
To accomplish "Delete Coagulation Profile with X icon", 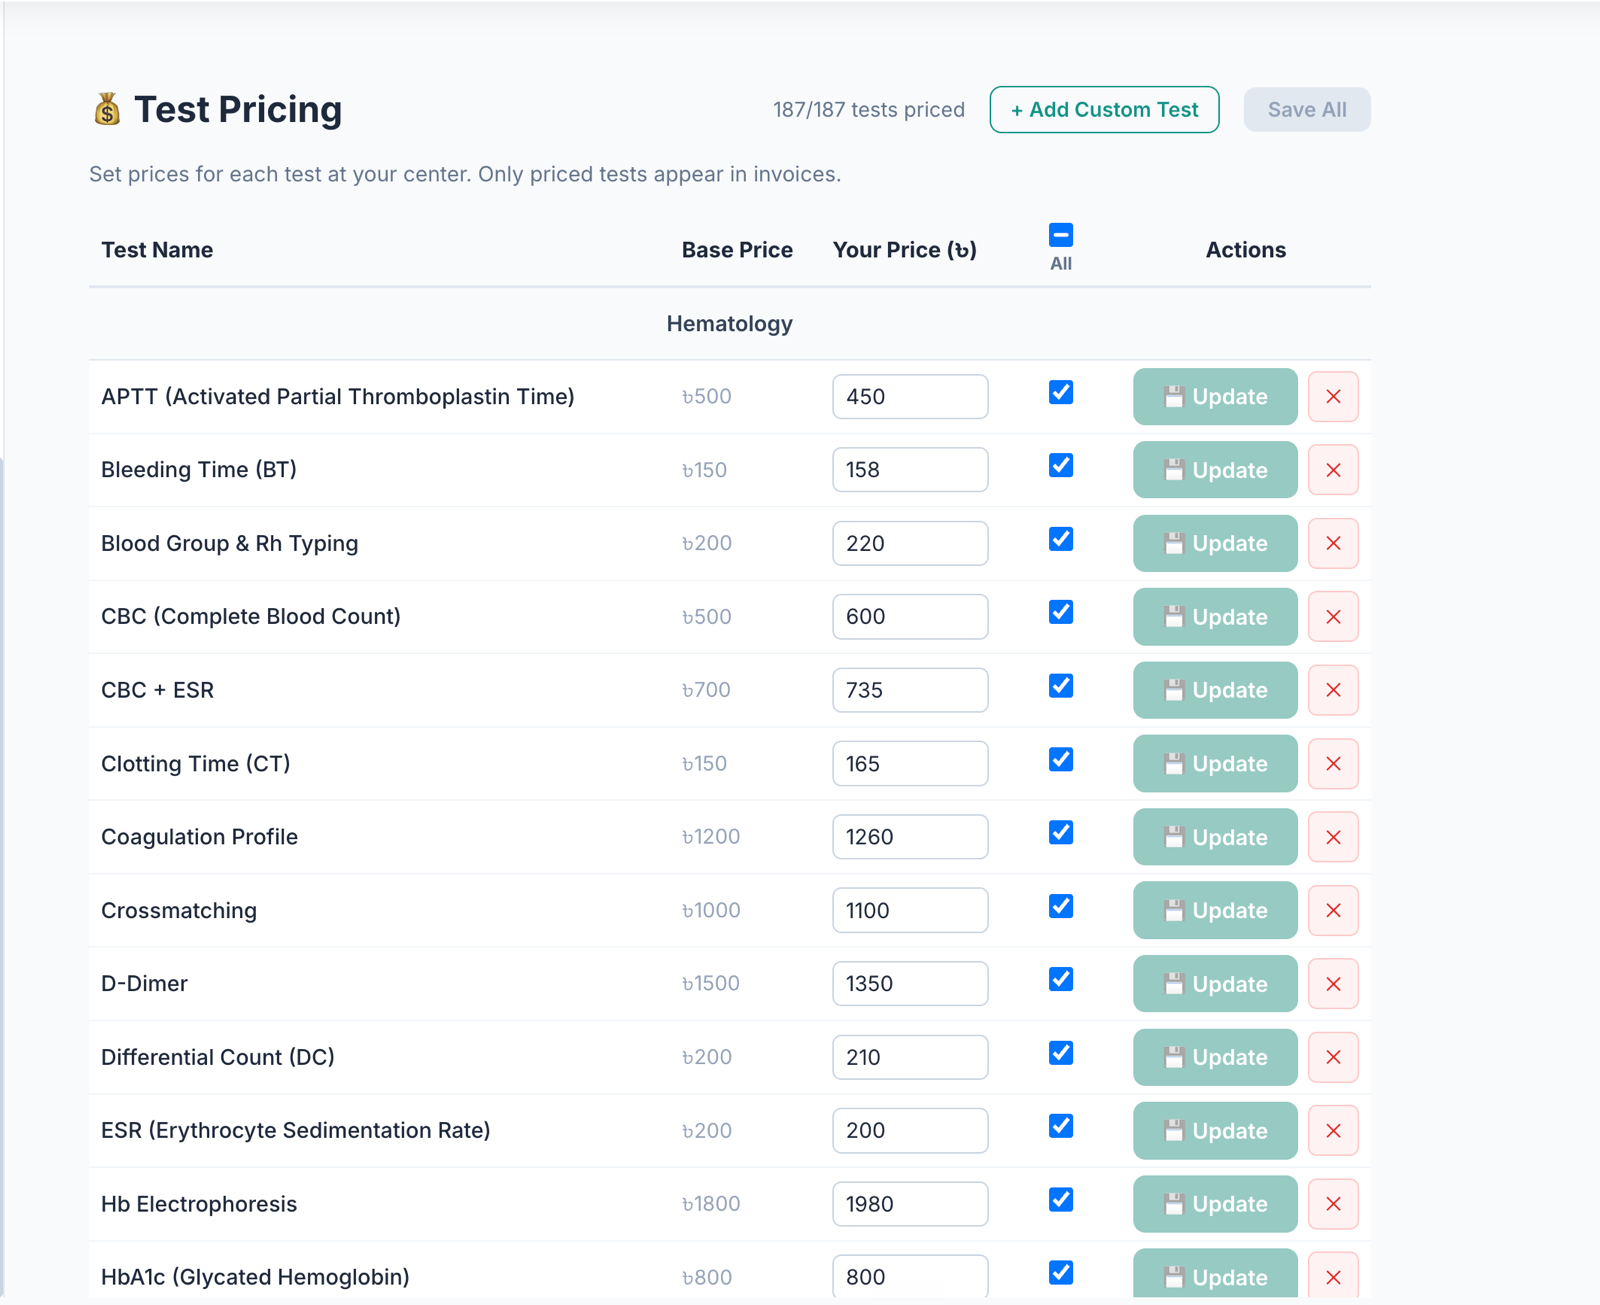I will 1333,837.
